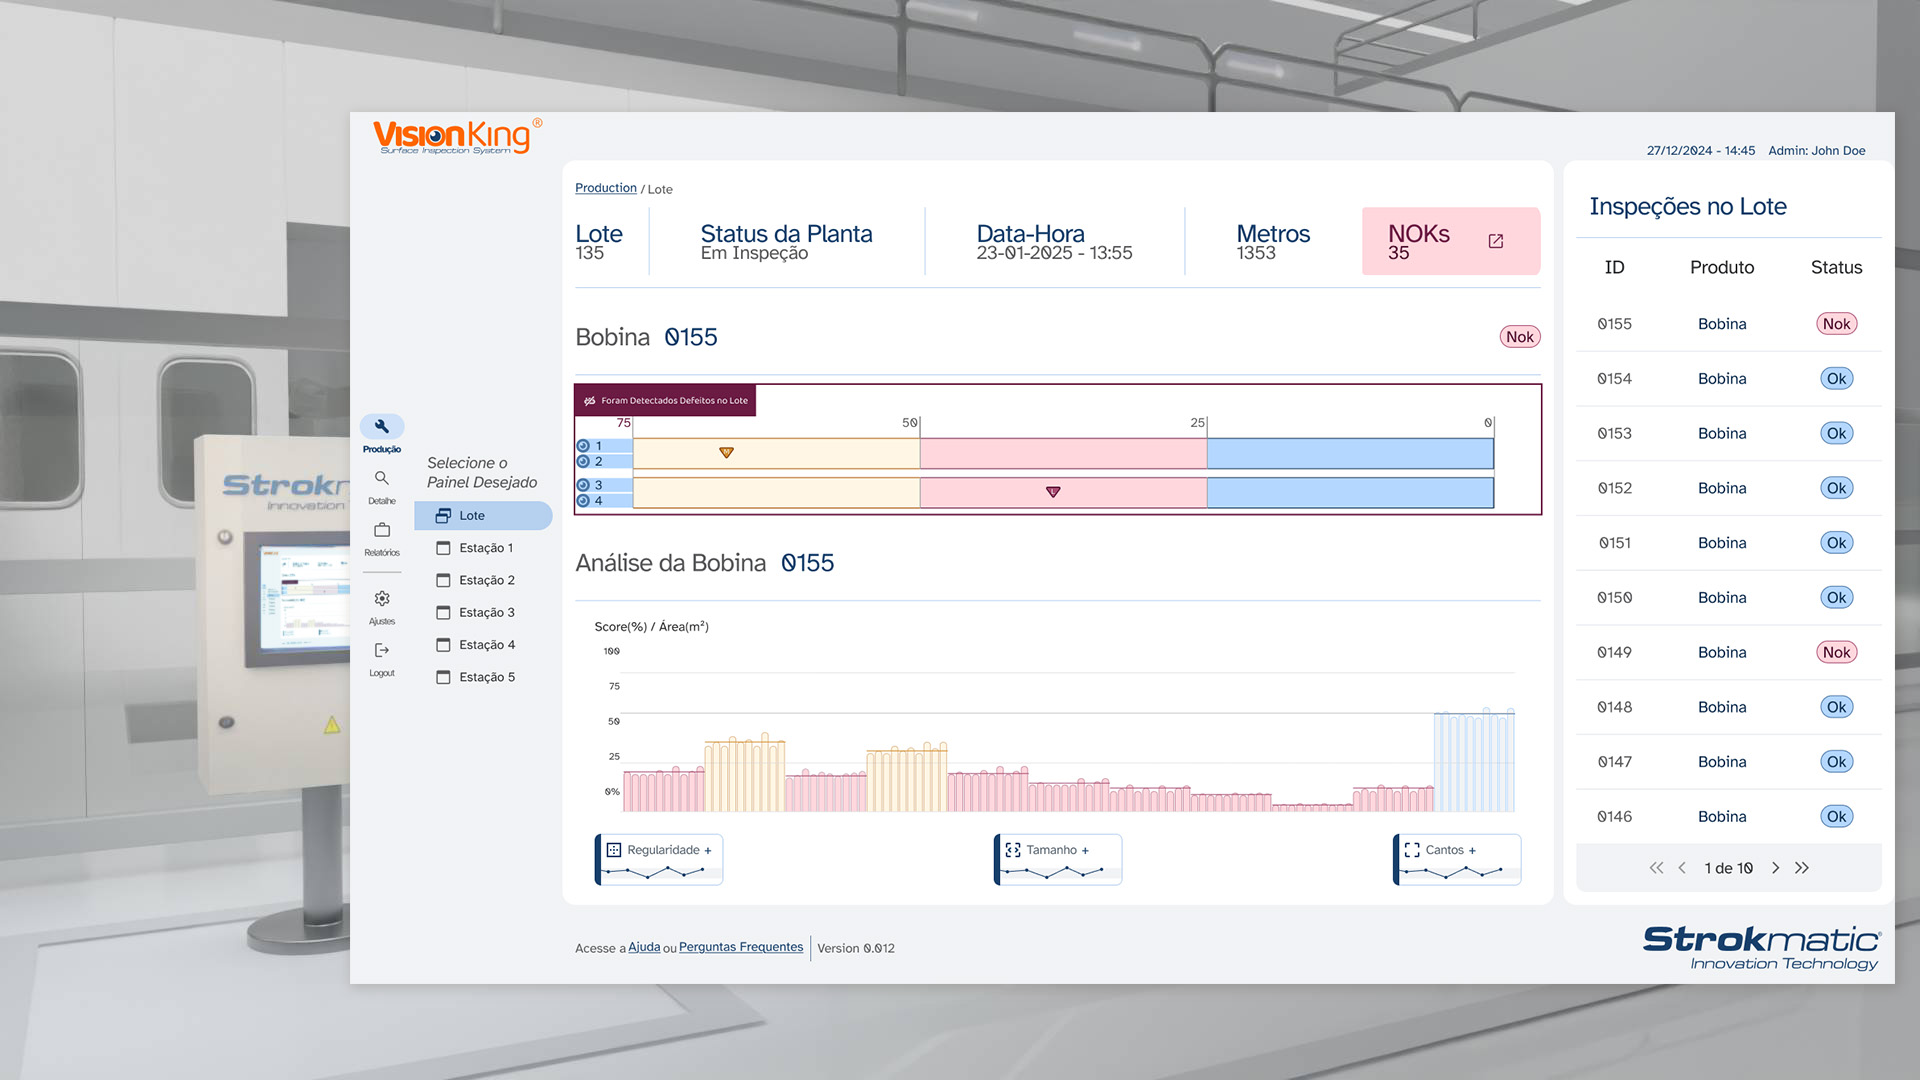Open the Ajustes gear icon
Viewport: 1920px width, 1080px height.
382,599
